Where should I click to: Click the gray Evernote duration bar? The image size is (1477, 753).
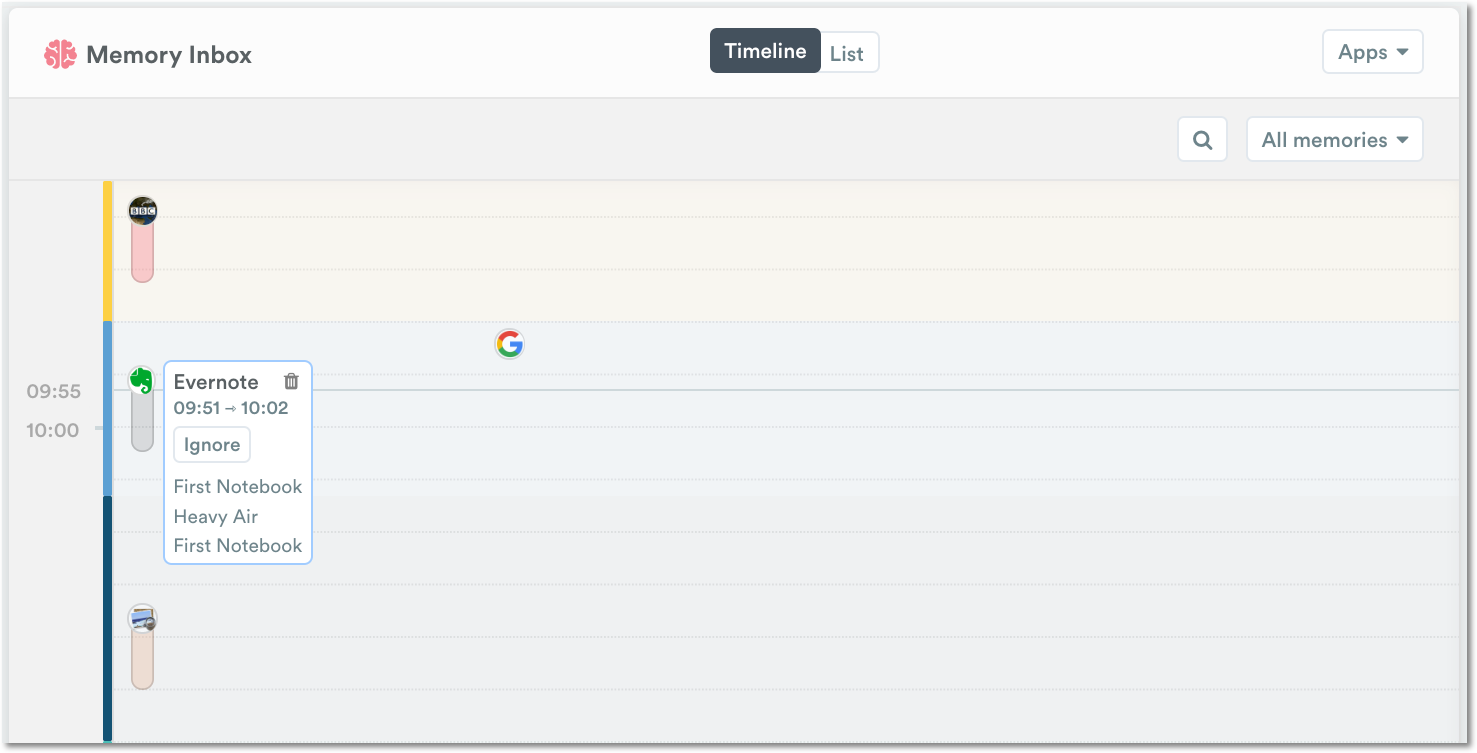142,421
